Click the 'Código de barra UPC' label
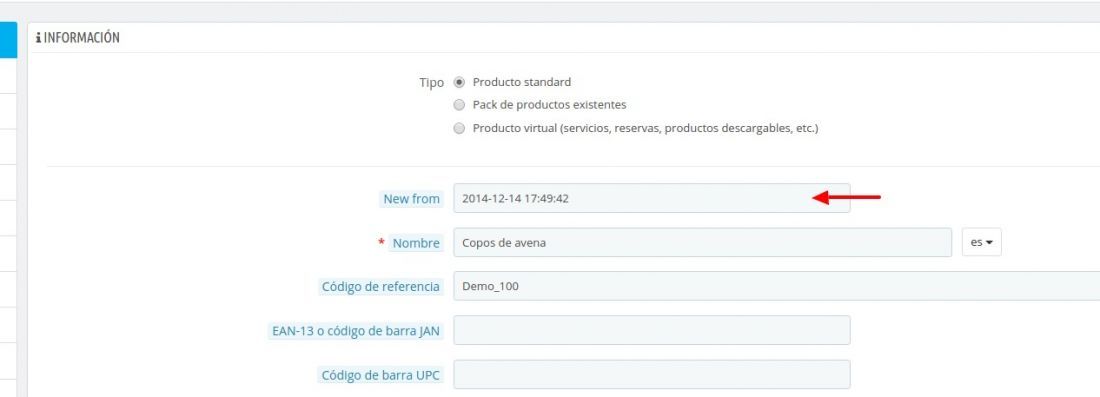 [381, 375]
